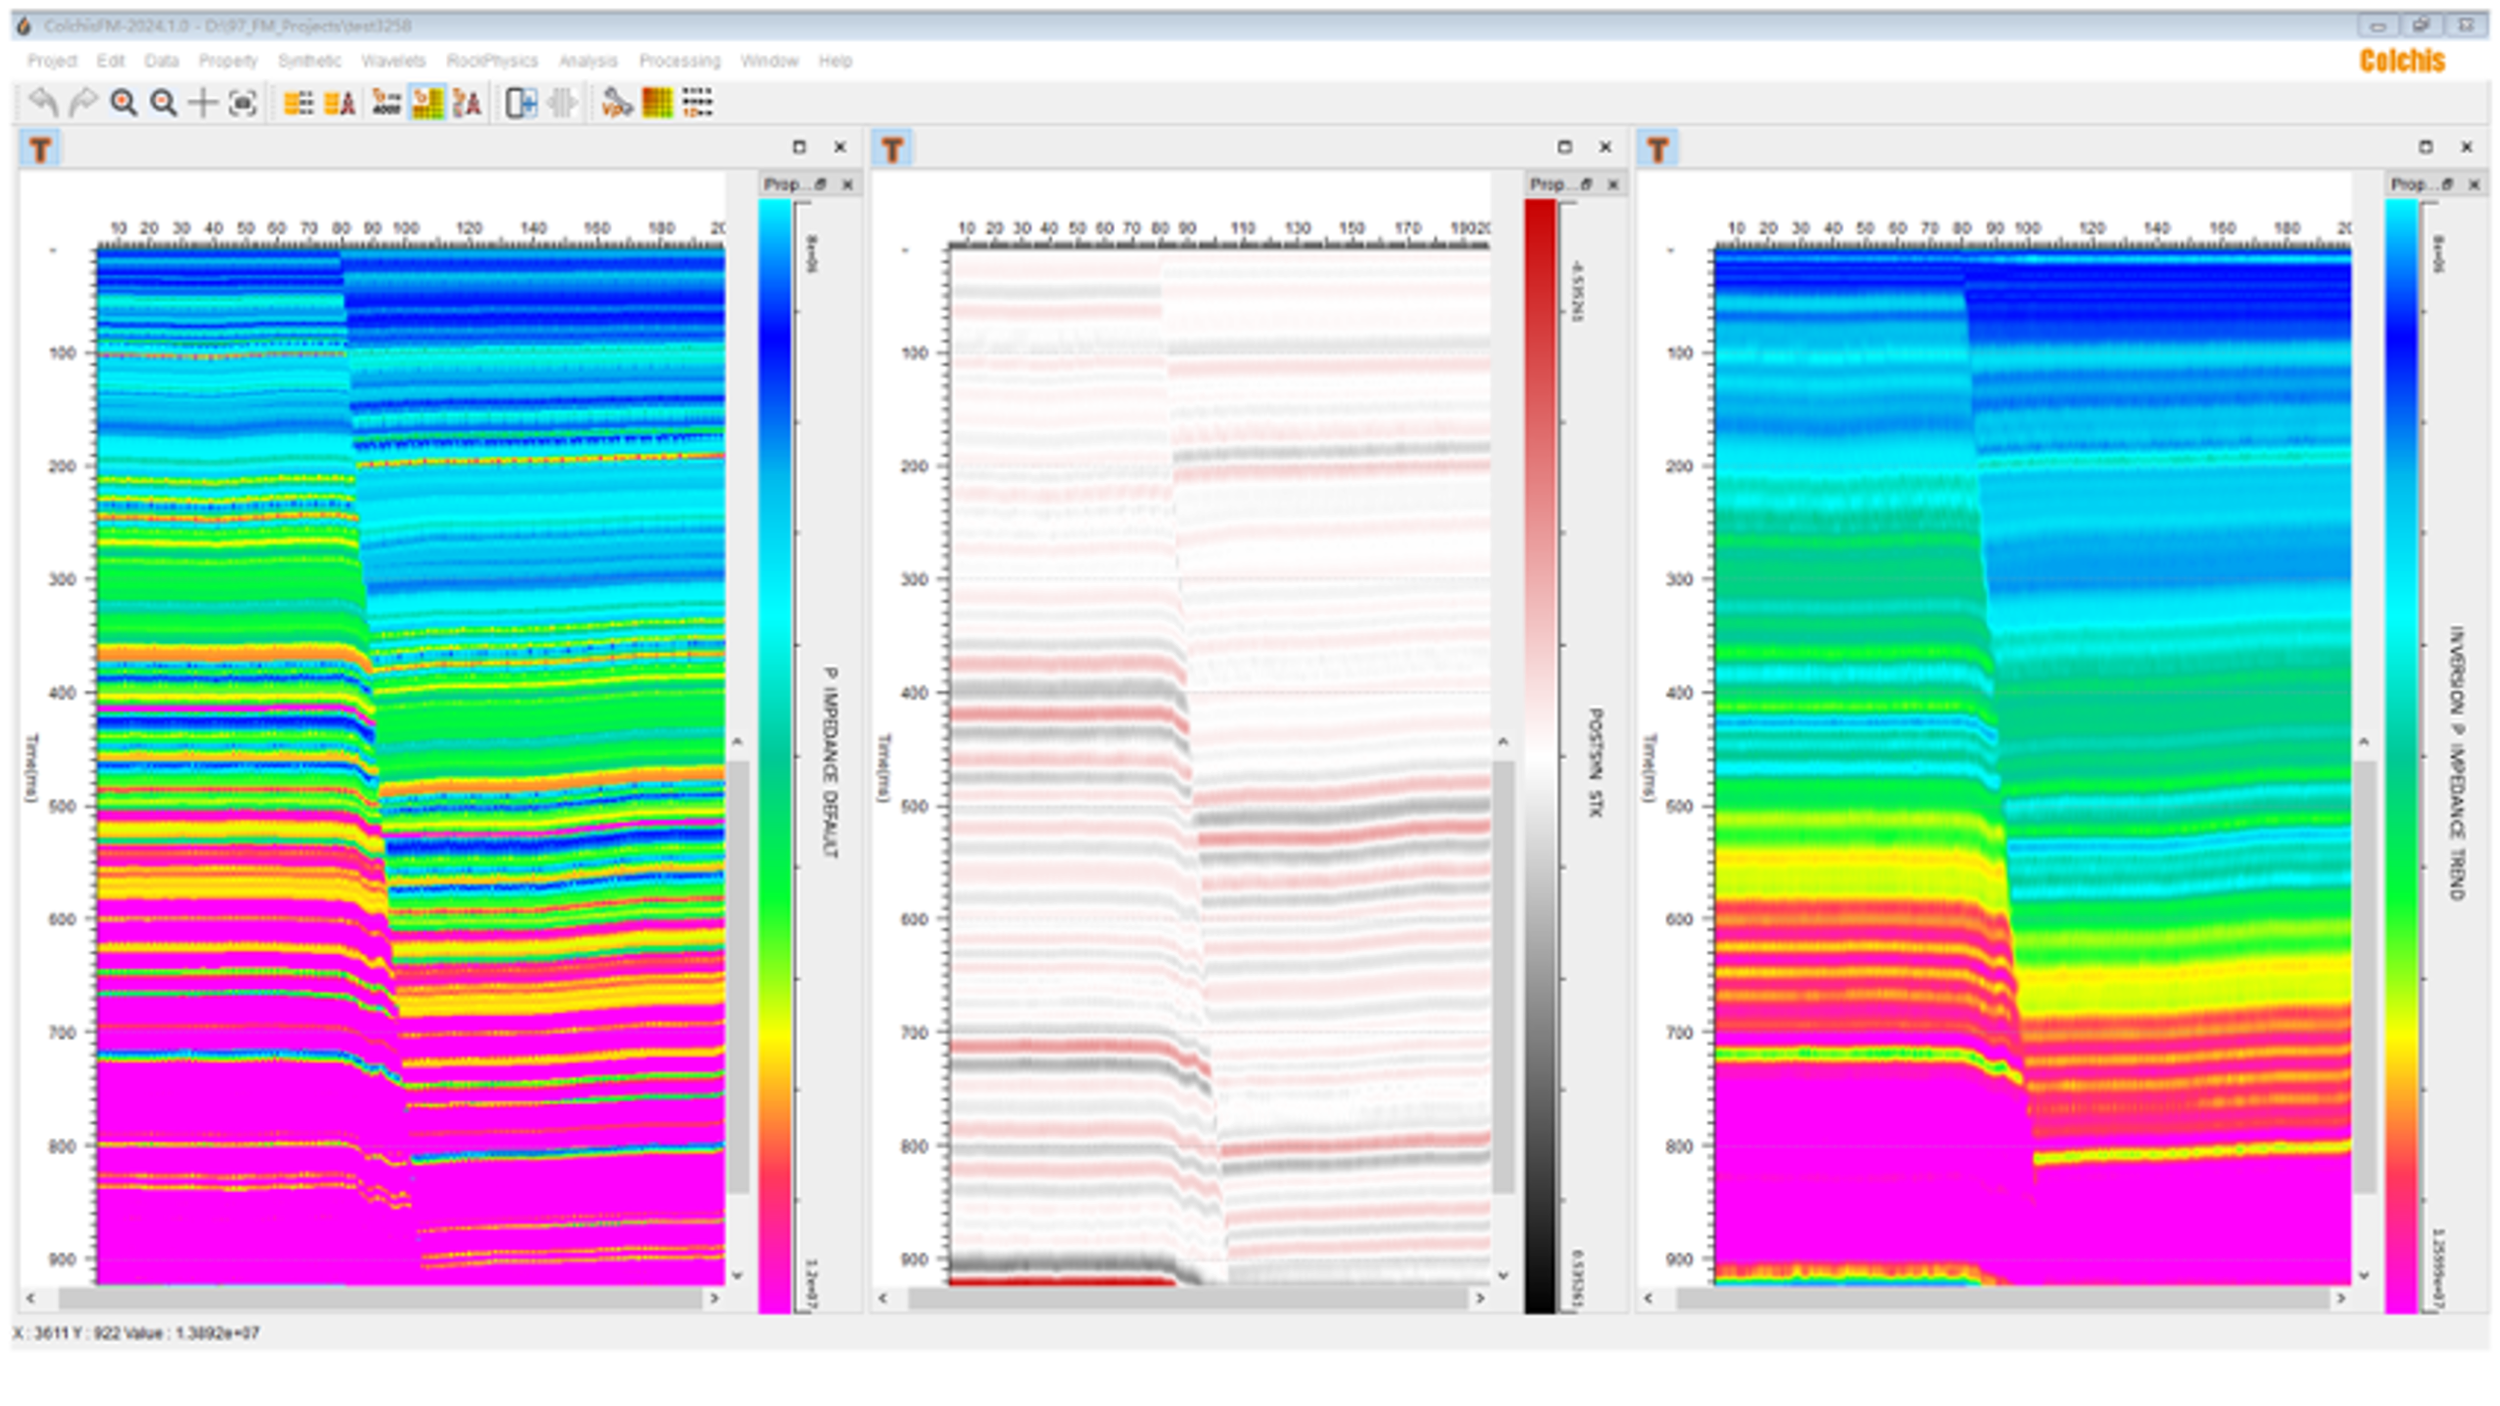Close the left P Impedance panel

[840, 147]
